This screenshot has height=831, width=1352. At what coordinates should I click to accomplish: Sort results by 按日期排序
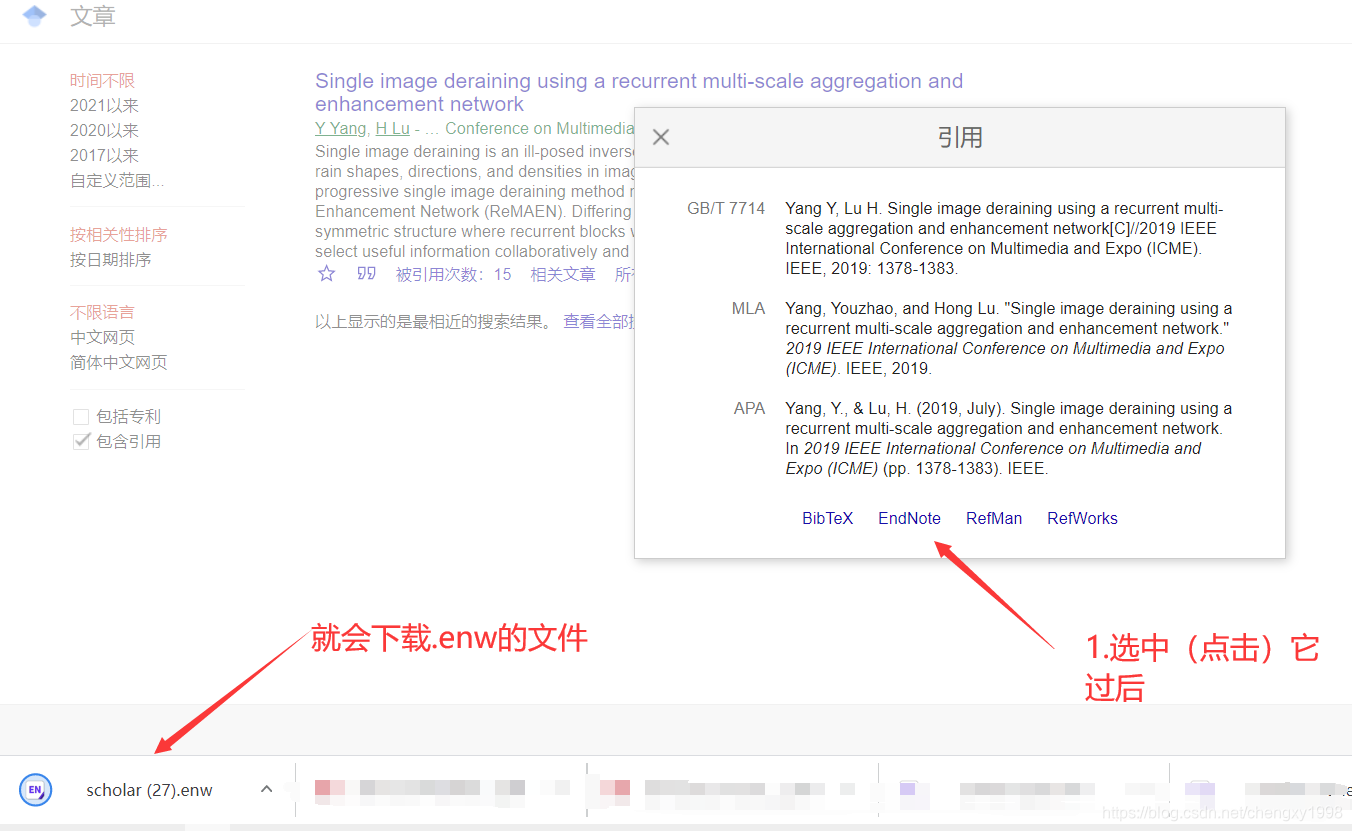[111, 260]
